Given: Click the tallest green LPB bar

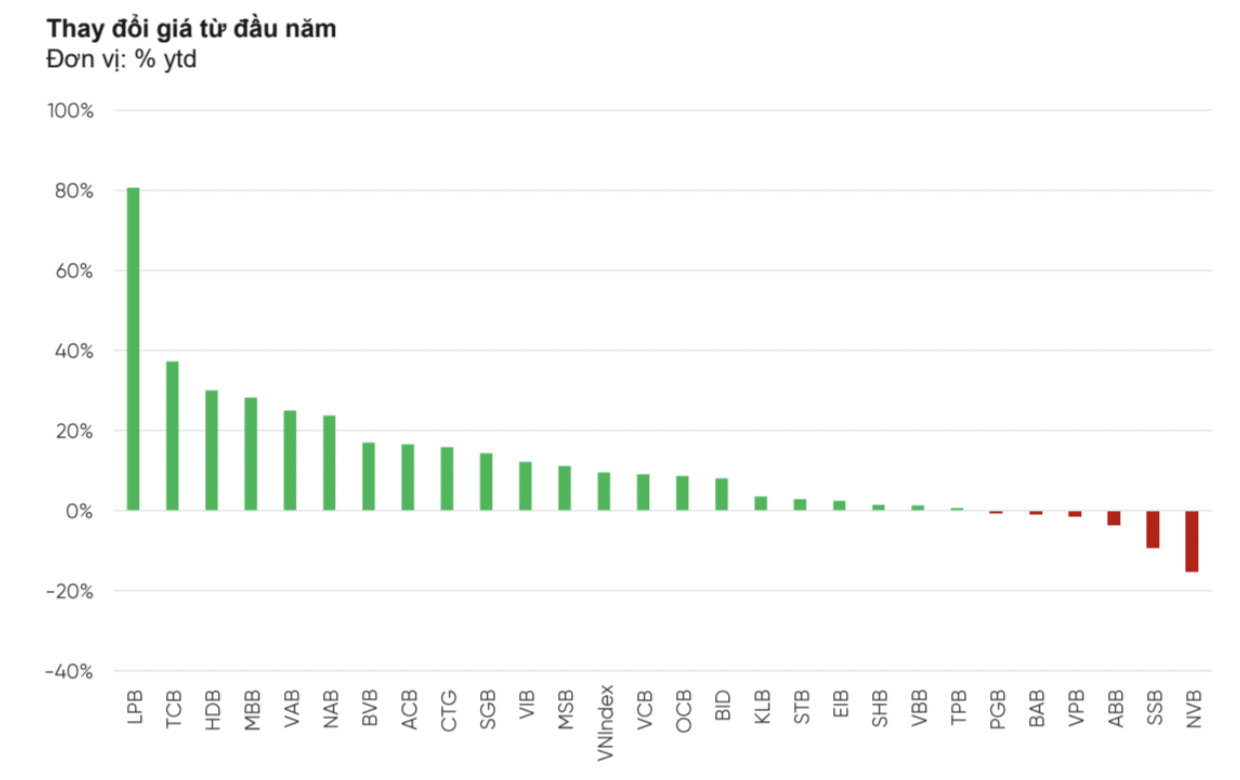Looking at the screenshot, I should coord(133,349).
